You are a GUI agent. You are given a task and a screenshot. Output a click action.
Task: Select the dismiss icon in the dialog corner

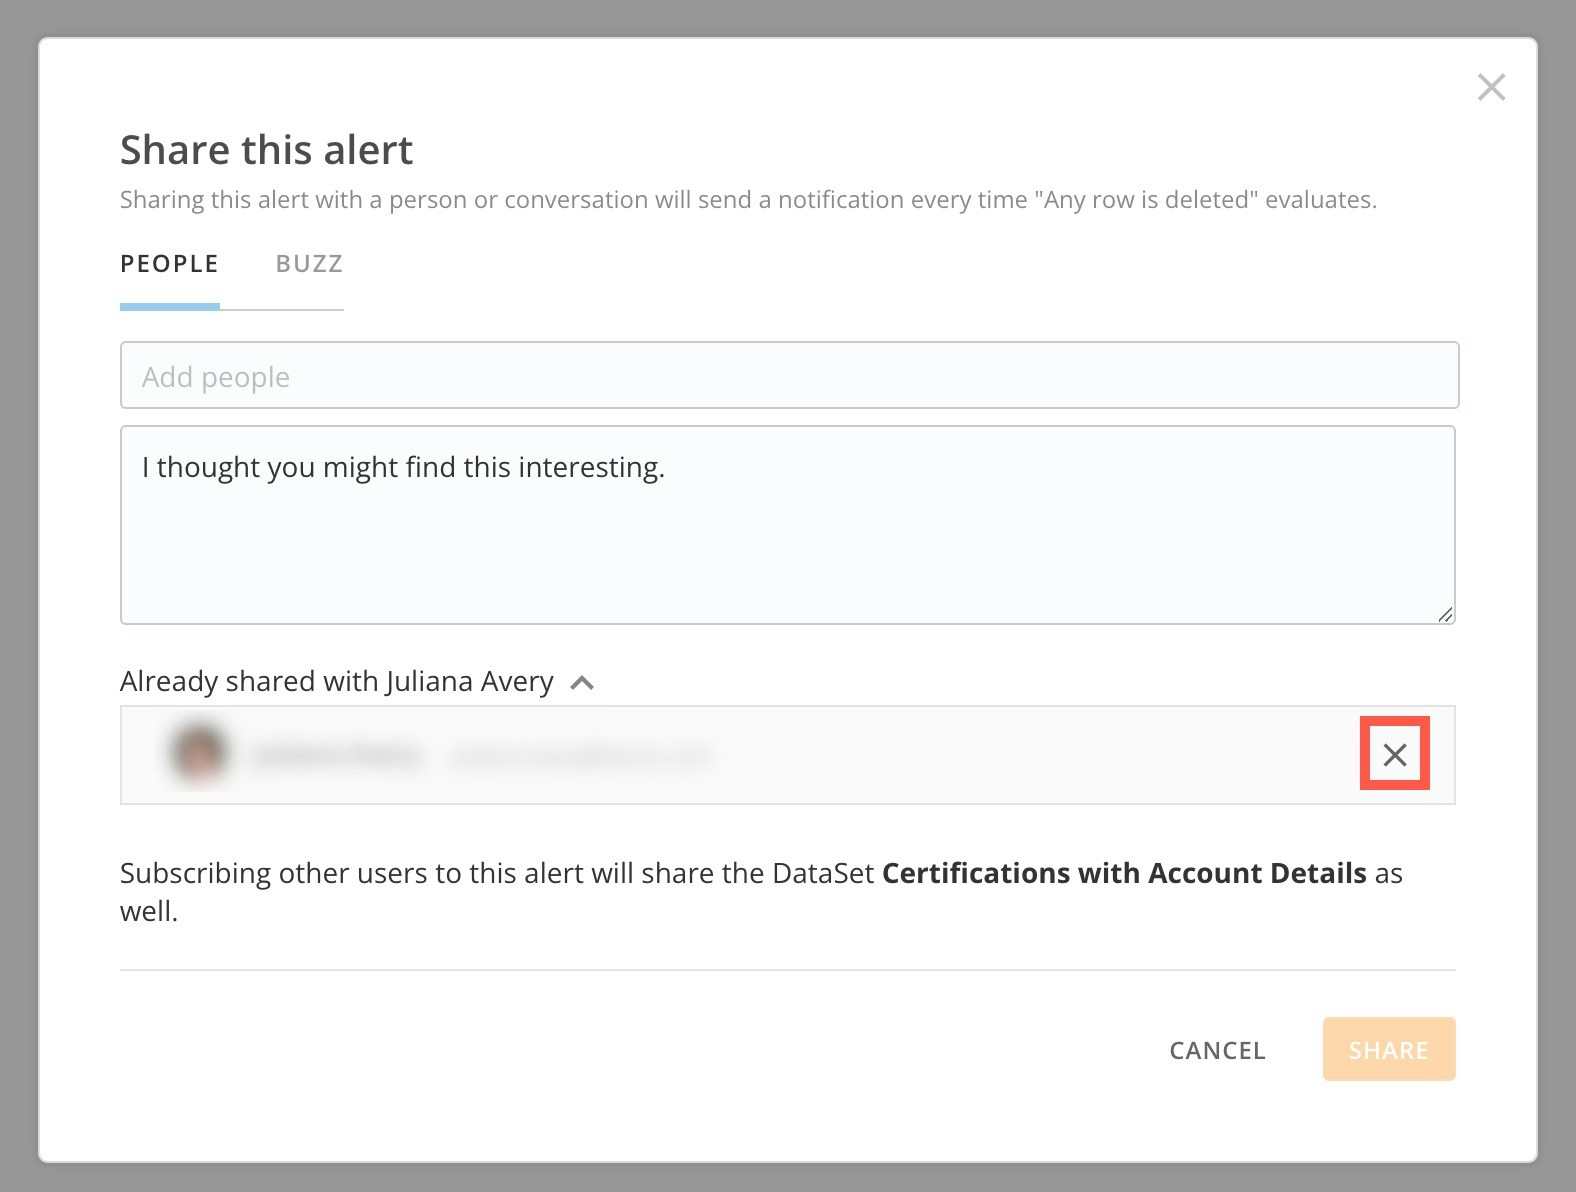(x=1491, y=87)
